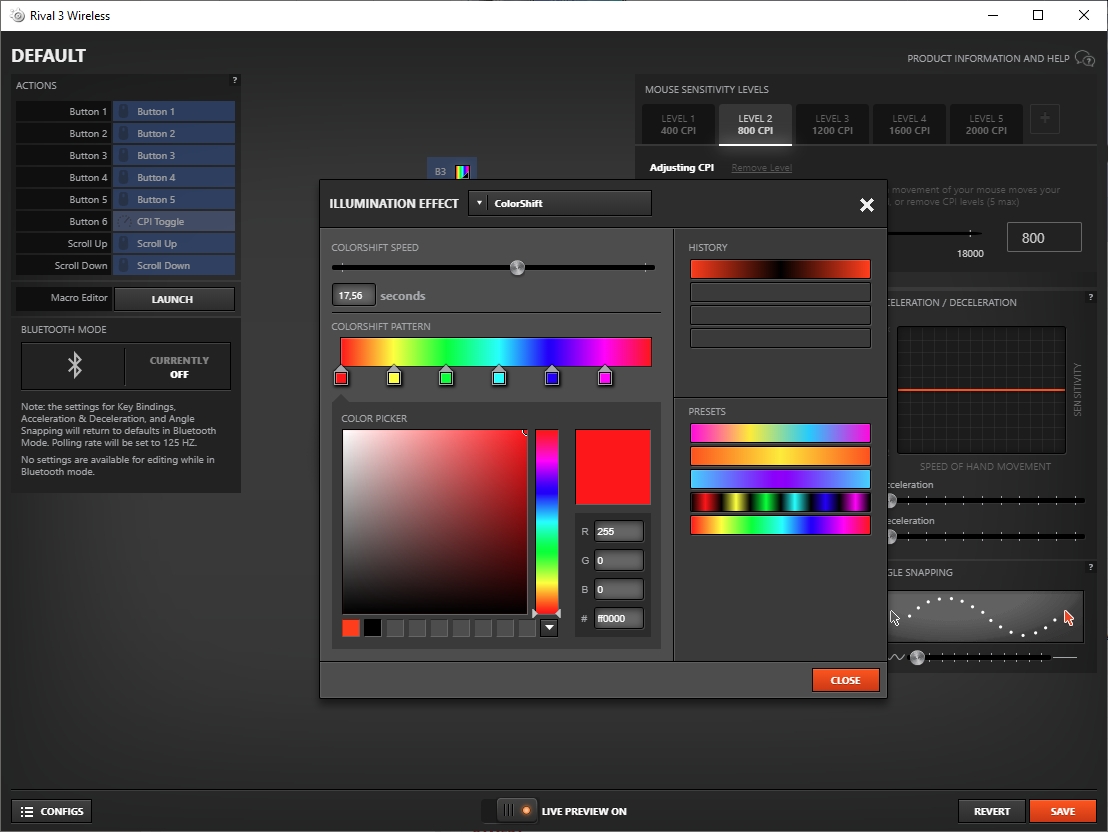This screenshot has width=1108, height=832.
Task: Select the Level 3 1200 CPI tab
Action: tap(832, 124)
